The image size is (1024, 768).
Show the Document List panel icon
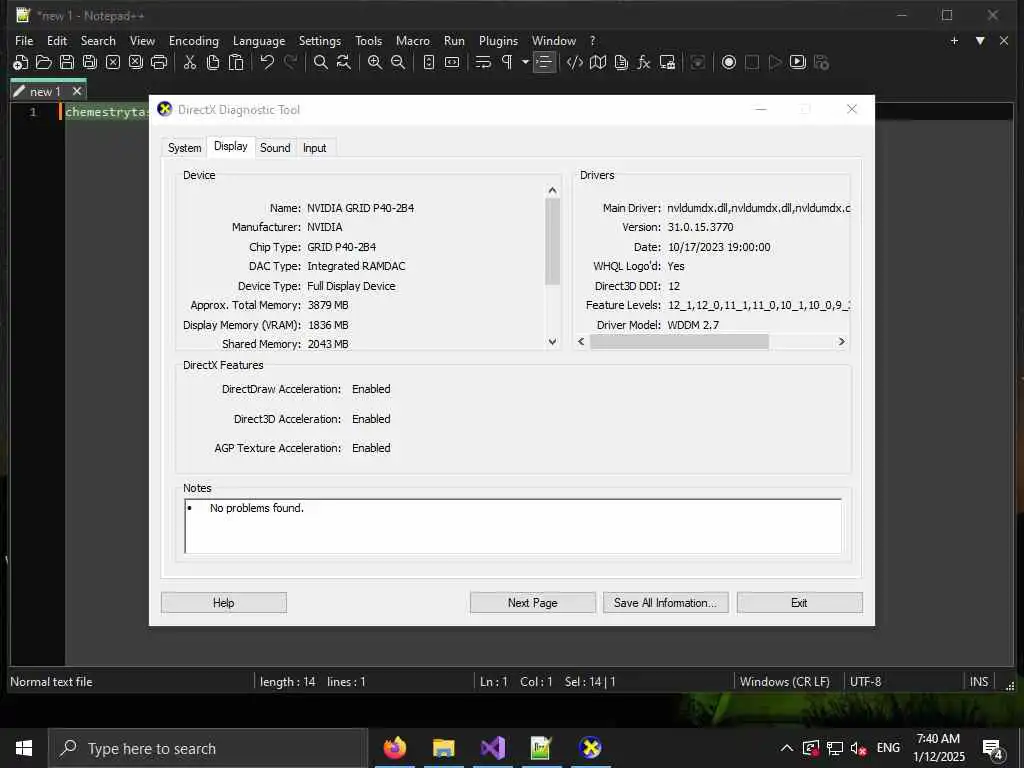point(621,63)
